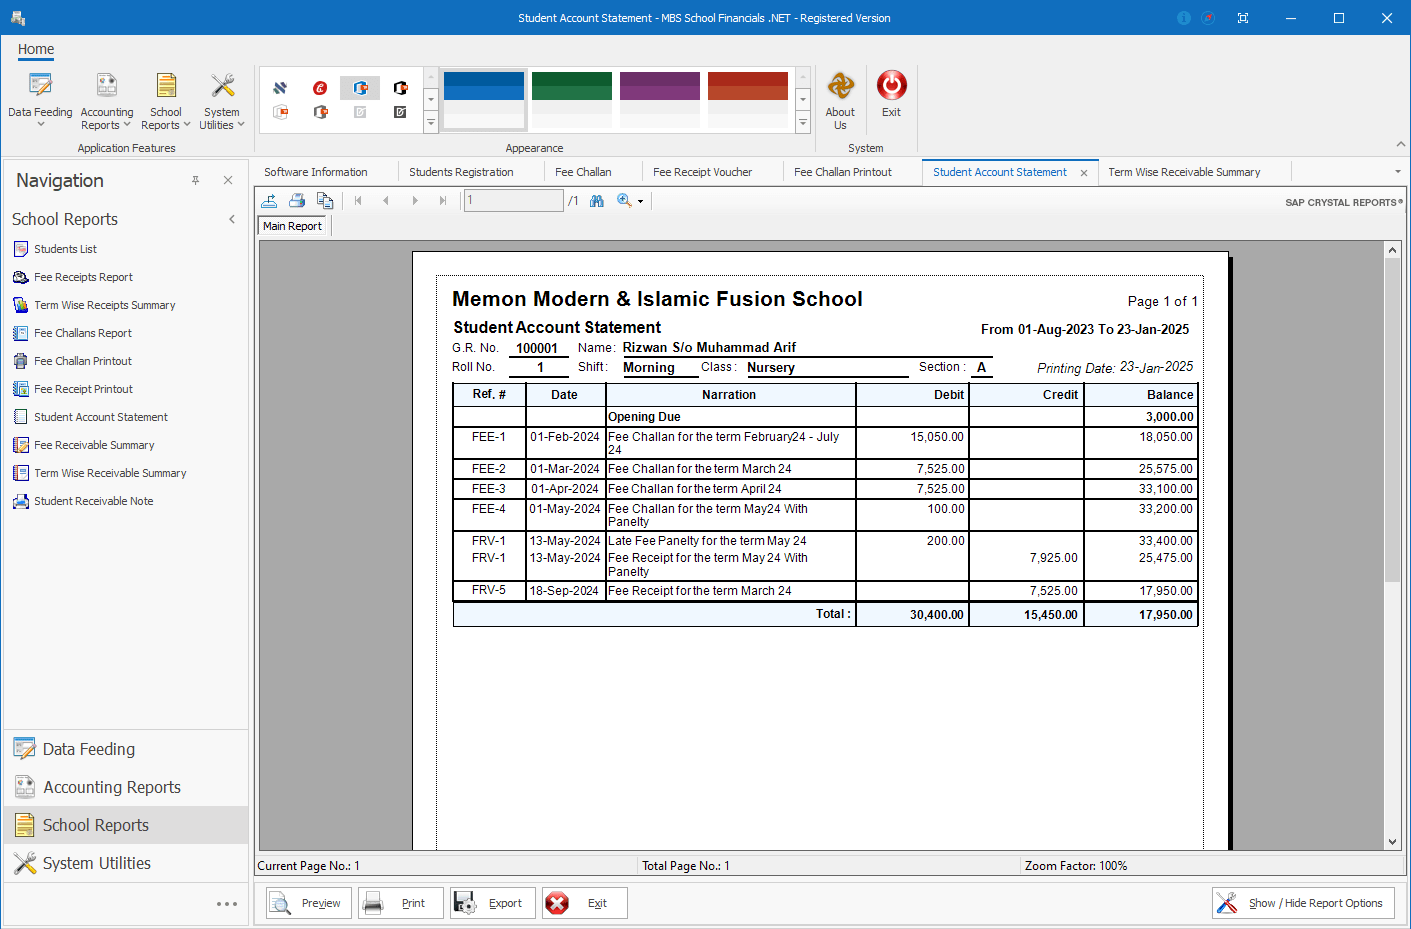This screenshot has height=929, width=1411.
Task: Expand the skin icon gallery dropdown
Action: coord(431,122)
